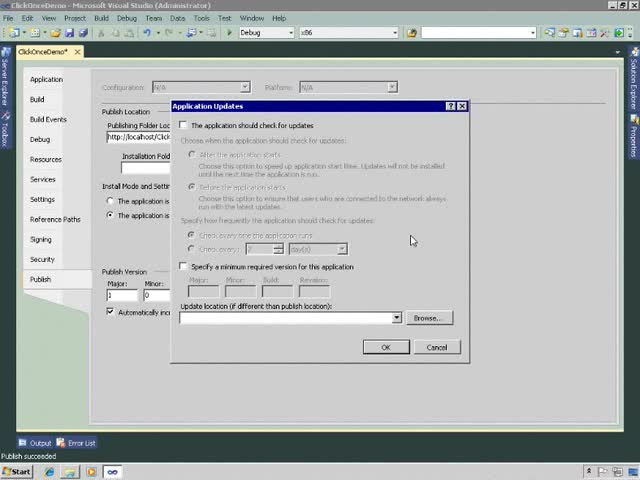Close the ClickOnceDemo document tab
640x480 pixels.
coord(77,52)
